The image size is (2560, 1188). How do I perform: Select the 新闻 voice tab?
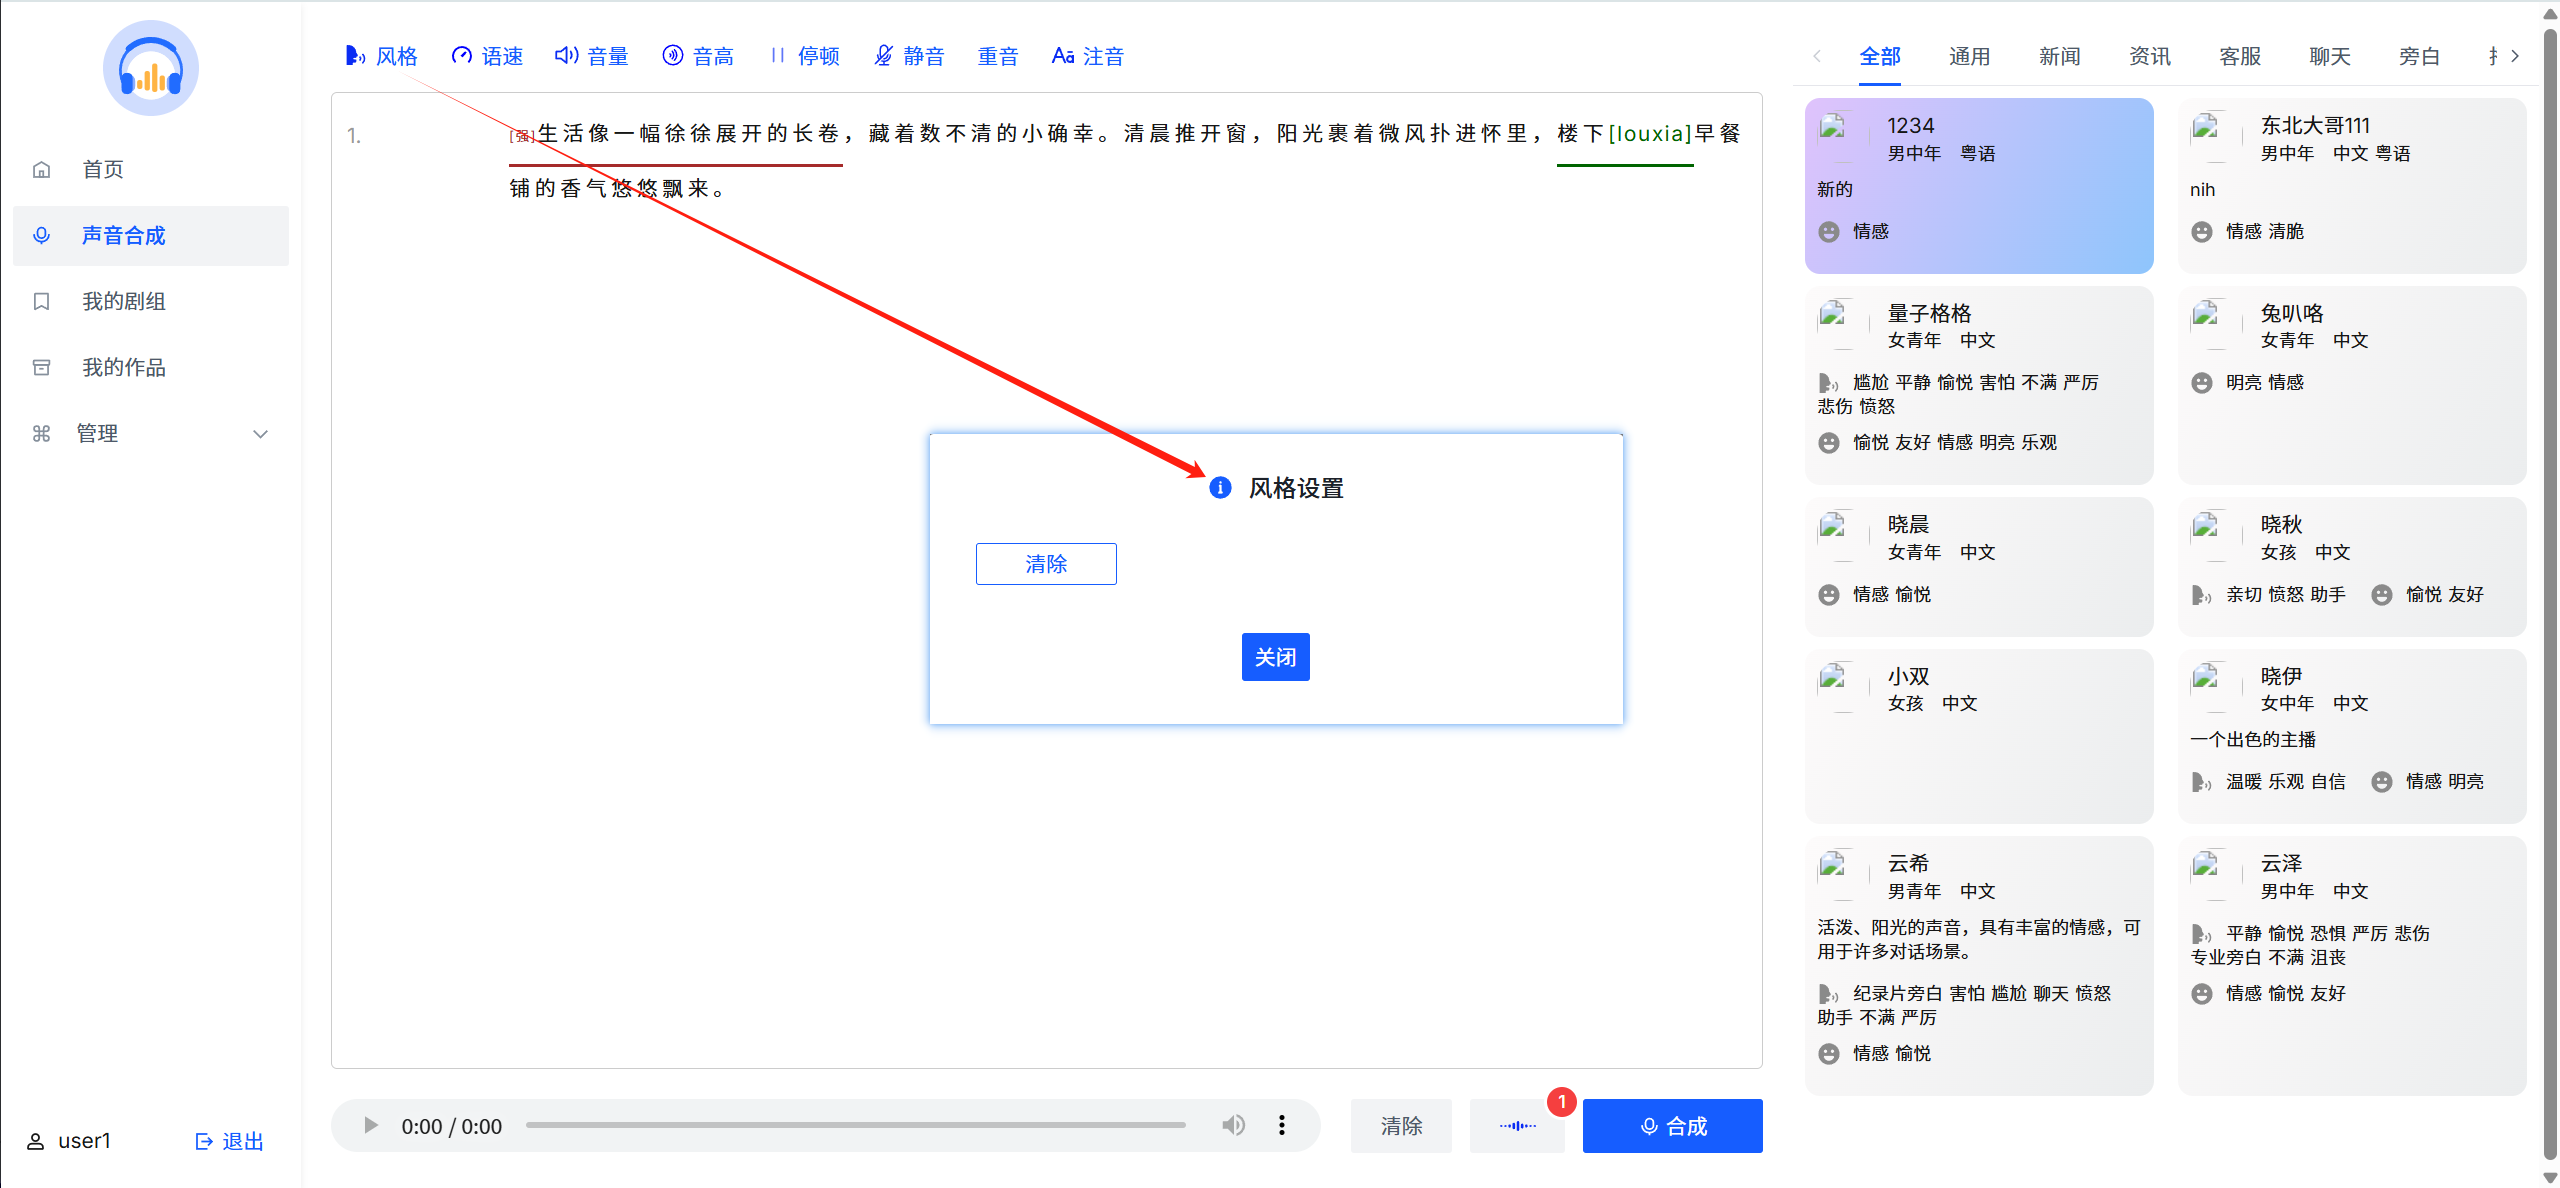pyautogui.click(x=2060, y=56)
